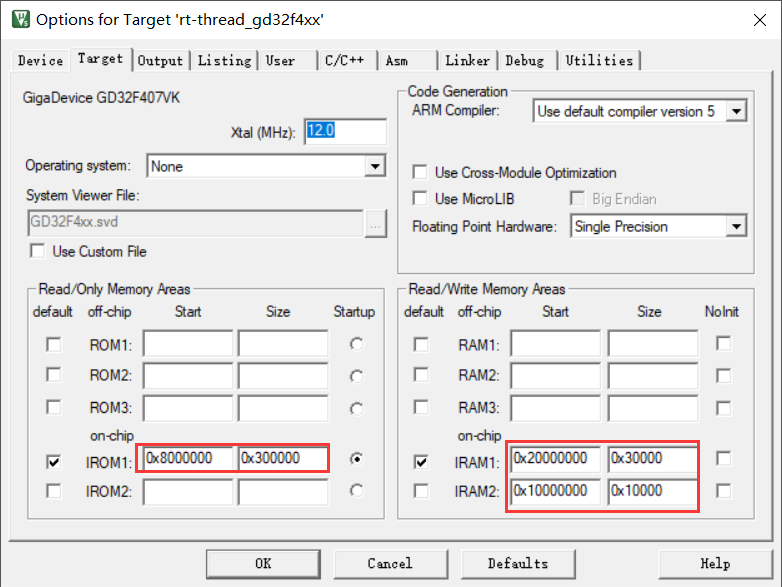Viewport: 782px width, 587px height.
Task: Open the C/C++ tab
Action: [x=346, y=60]
